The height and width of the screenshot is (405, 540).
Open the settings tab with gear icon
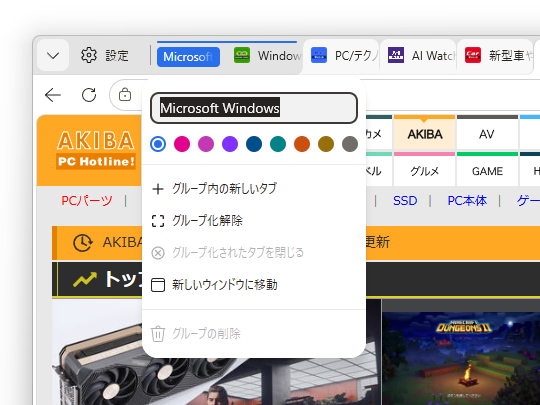pos(105,55)
